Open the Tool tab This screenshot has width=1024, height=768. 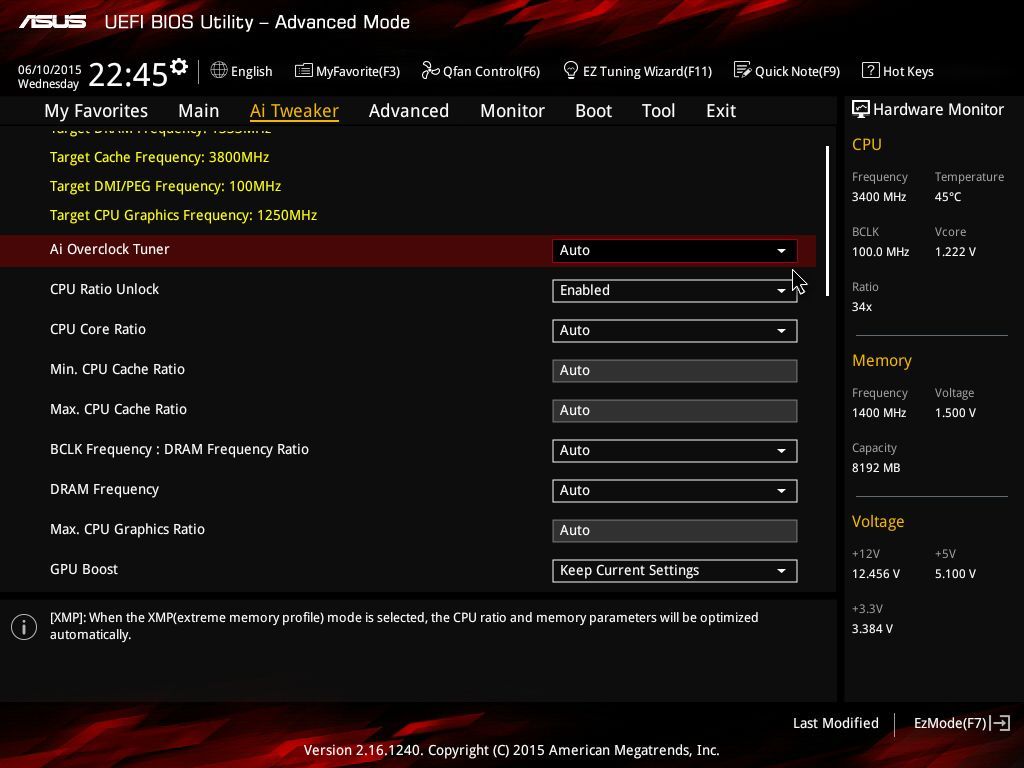tap(658, 111)
